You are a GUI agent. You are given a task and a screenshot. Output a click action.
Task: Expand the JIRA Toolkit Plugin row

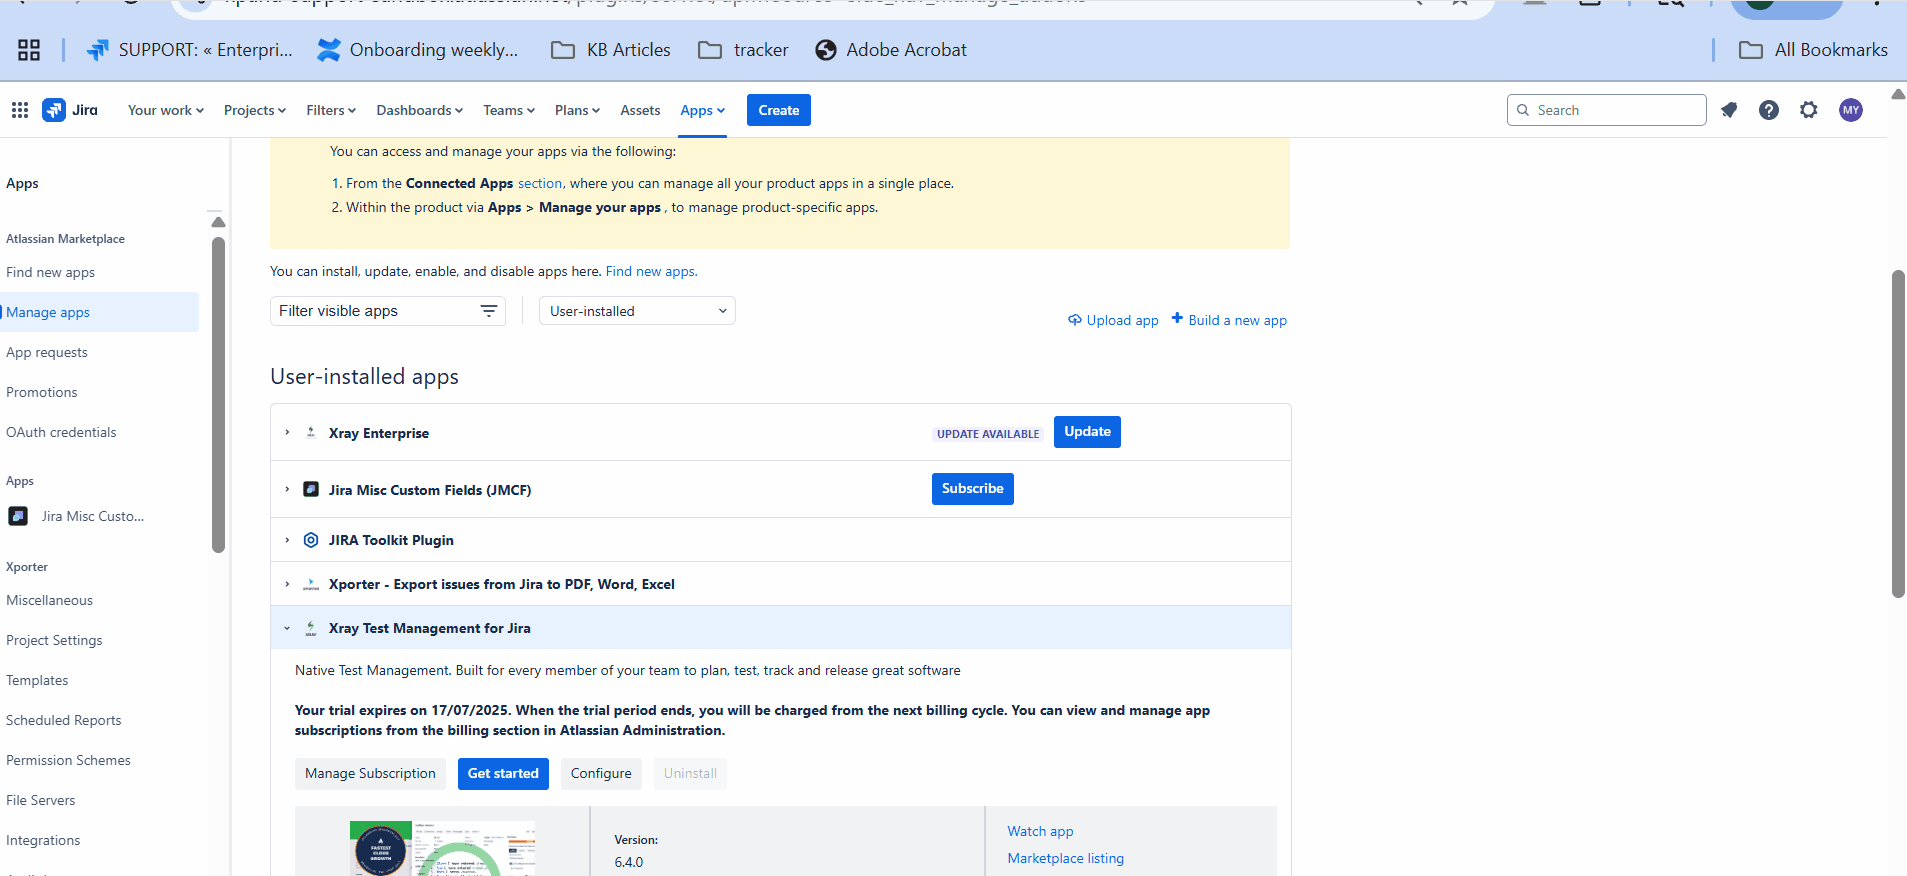pos(287,540)
